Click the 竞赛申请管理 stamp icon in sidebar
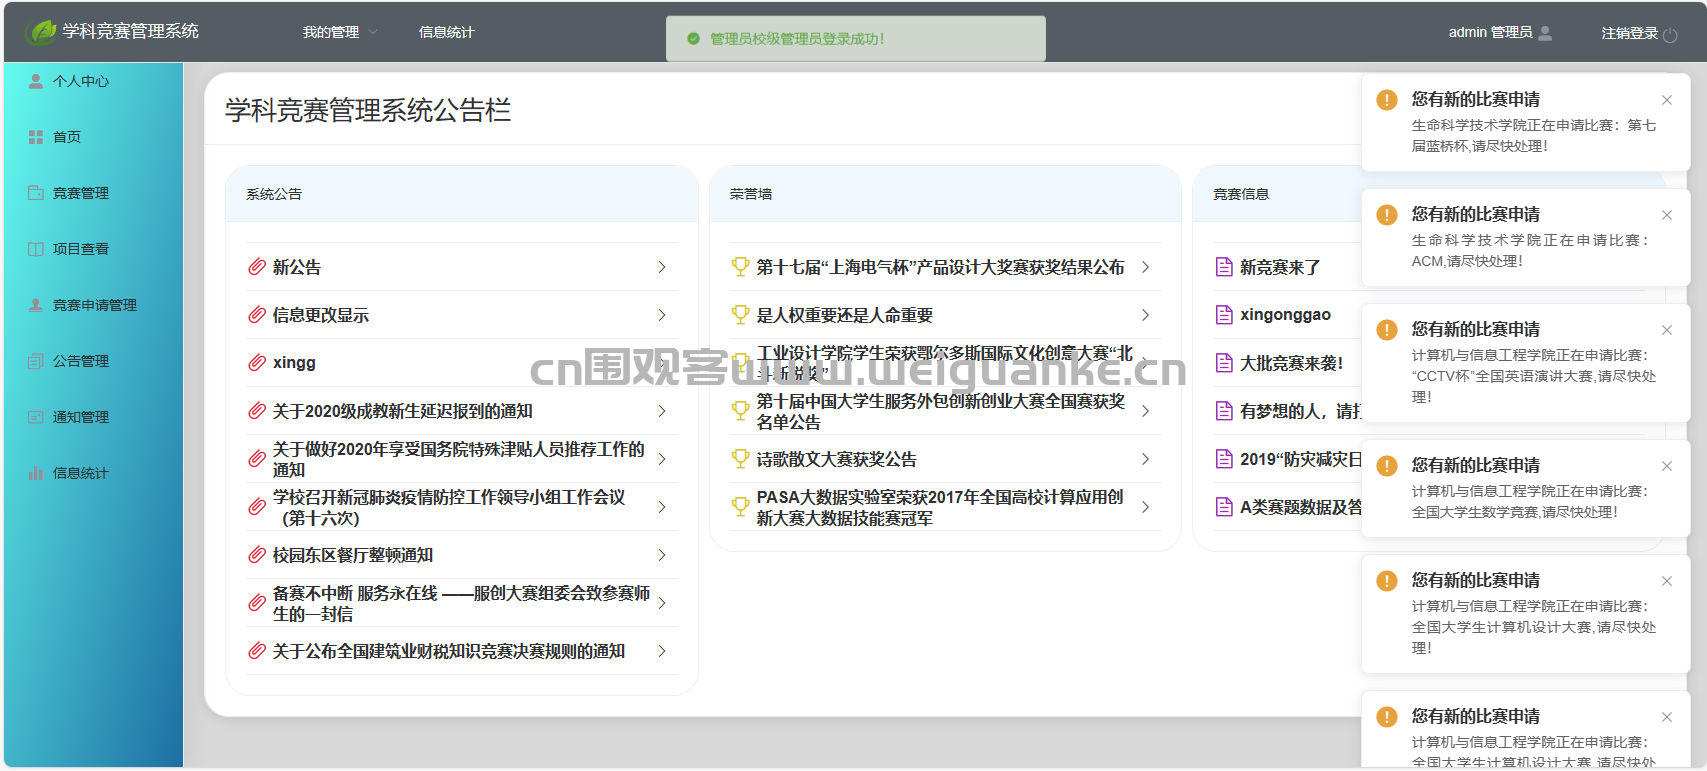The height and width of the screenshot is (771, 1707). [36, 305]
